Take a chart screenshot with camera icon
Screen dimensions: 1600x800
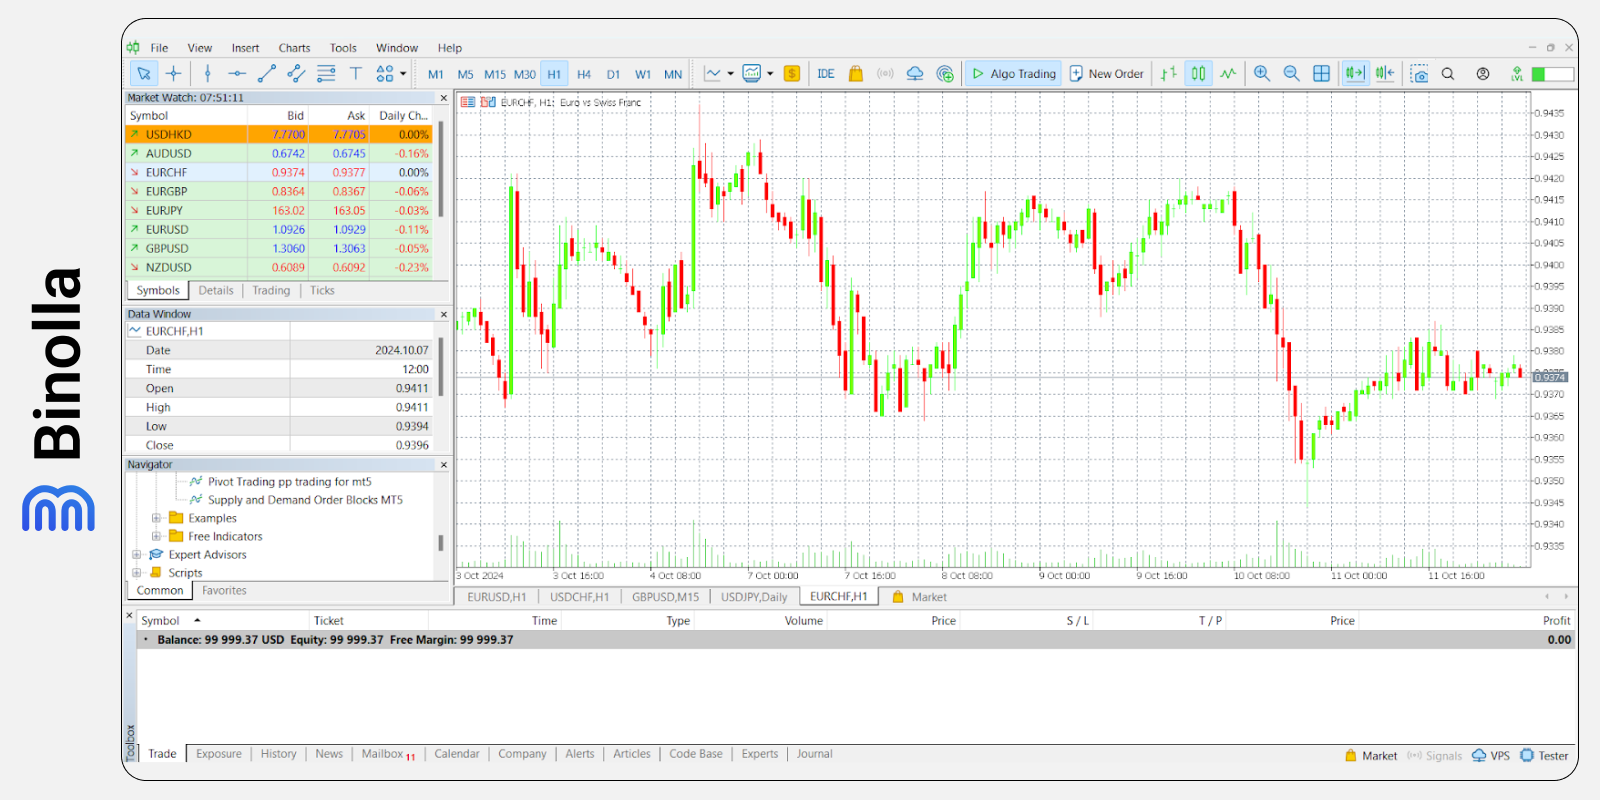point(1419,73)
